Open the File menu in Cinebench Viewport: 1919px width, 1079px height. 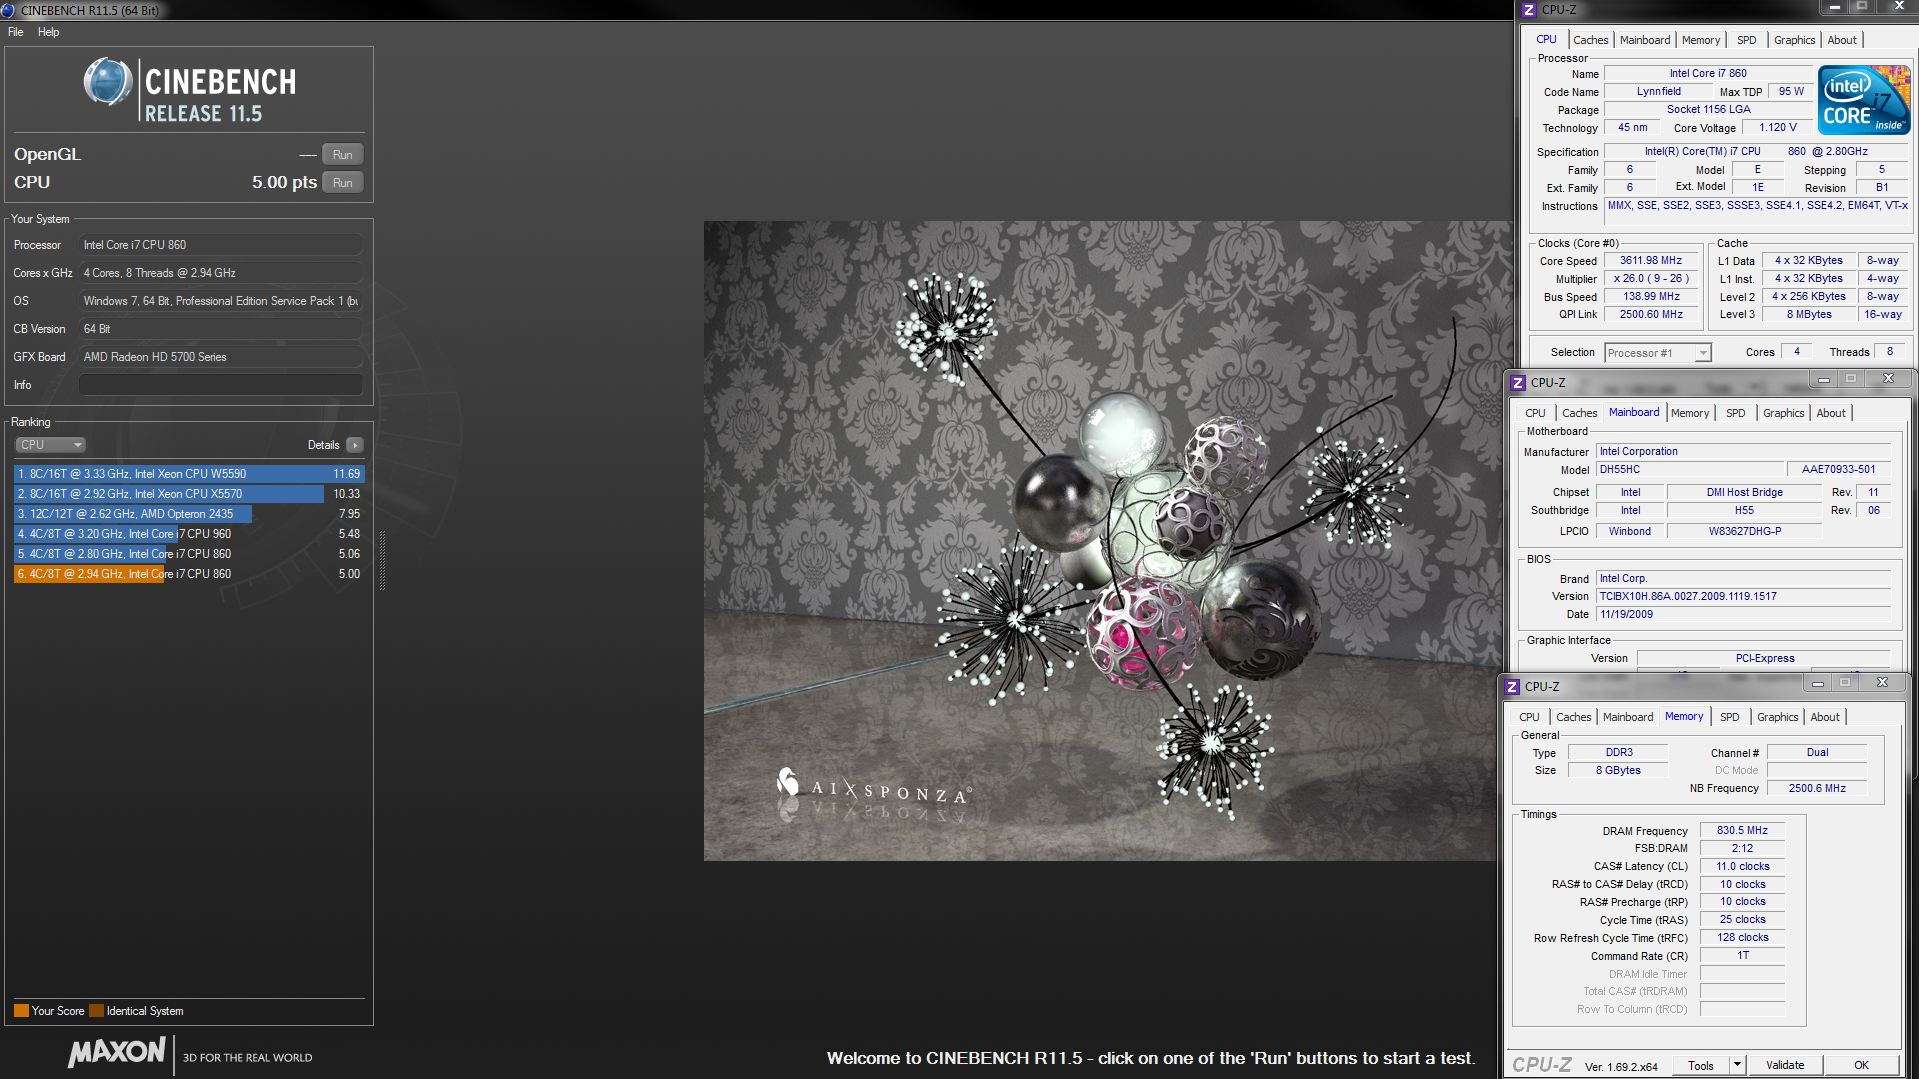coord(16,32)
